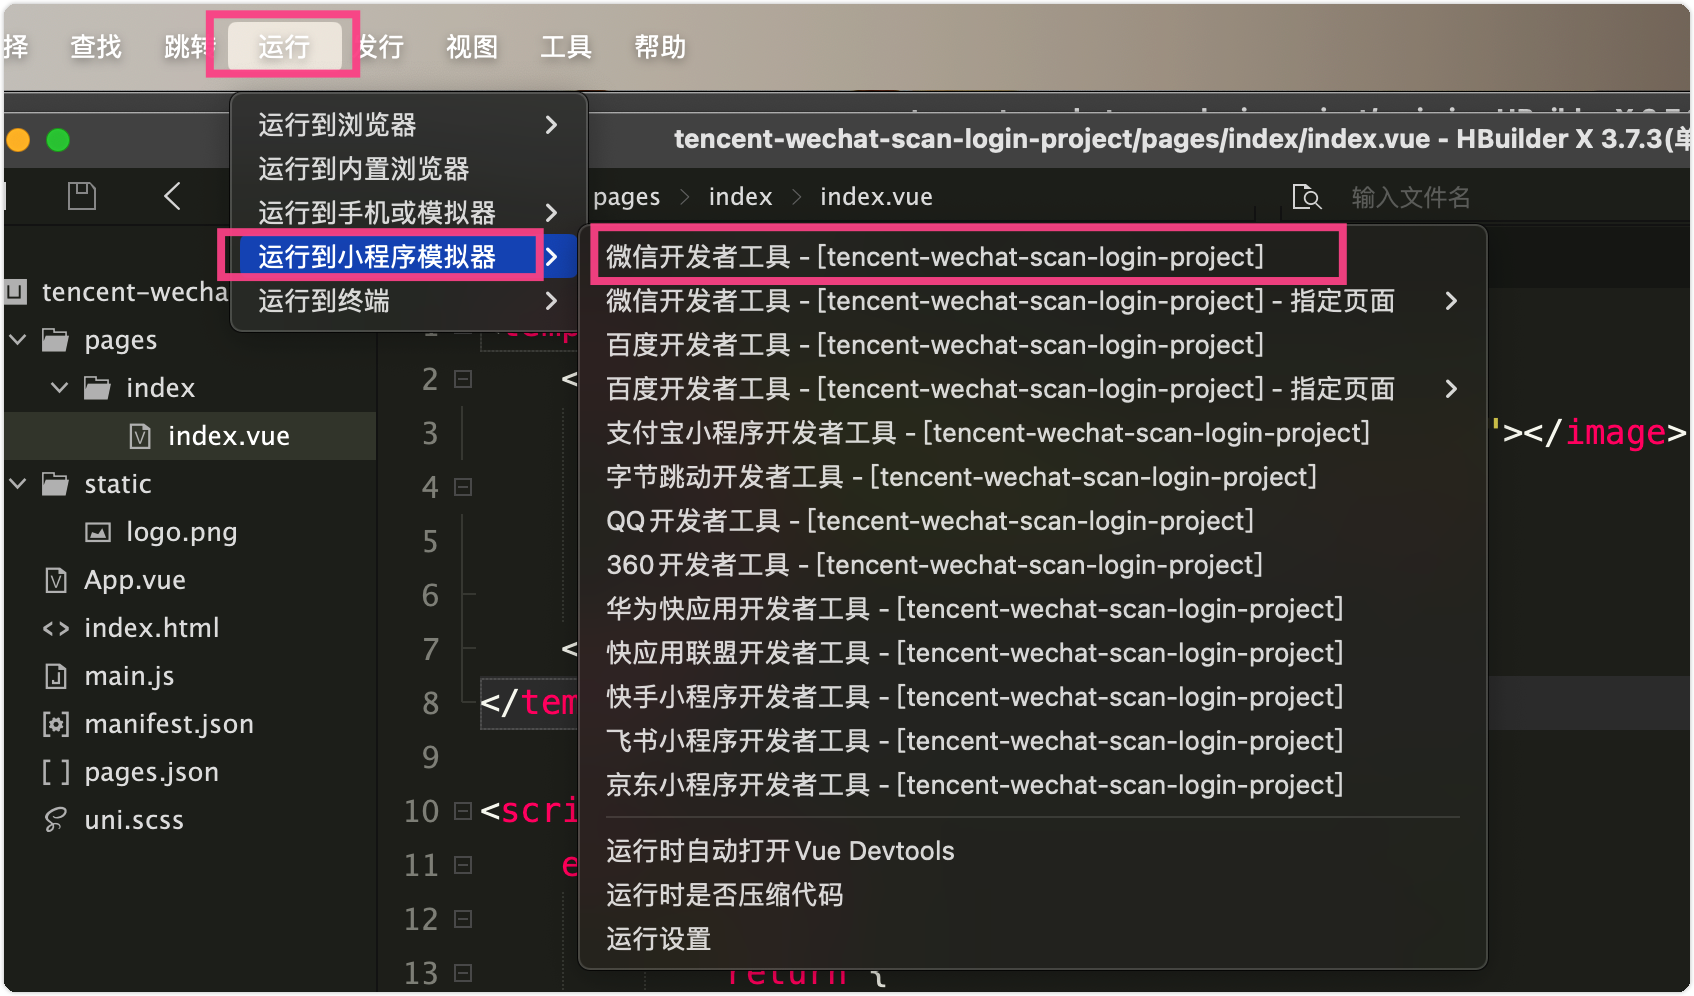Collapse code fold marker on line 10

point(463,811)
